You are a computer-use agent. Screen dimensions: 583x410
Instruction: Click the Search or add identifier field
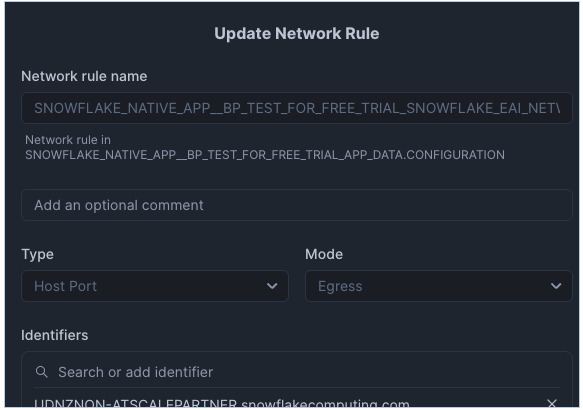(x=296, y=372)
